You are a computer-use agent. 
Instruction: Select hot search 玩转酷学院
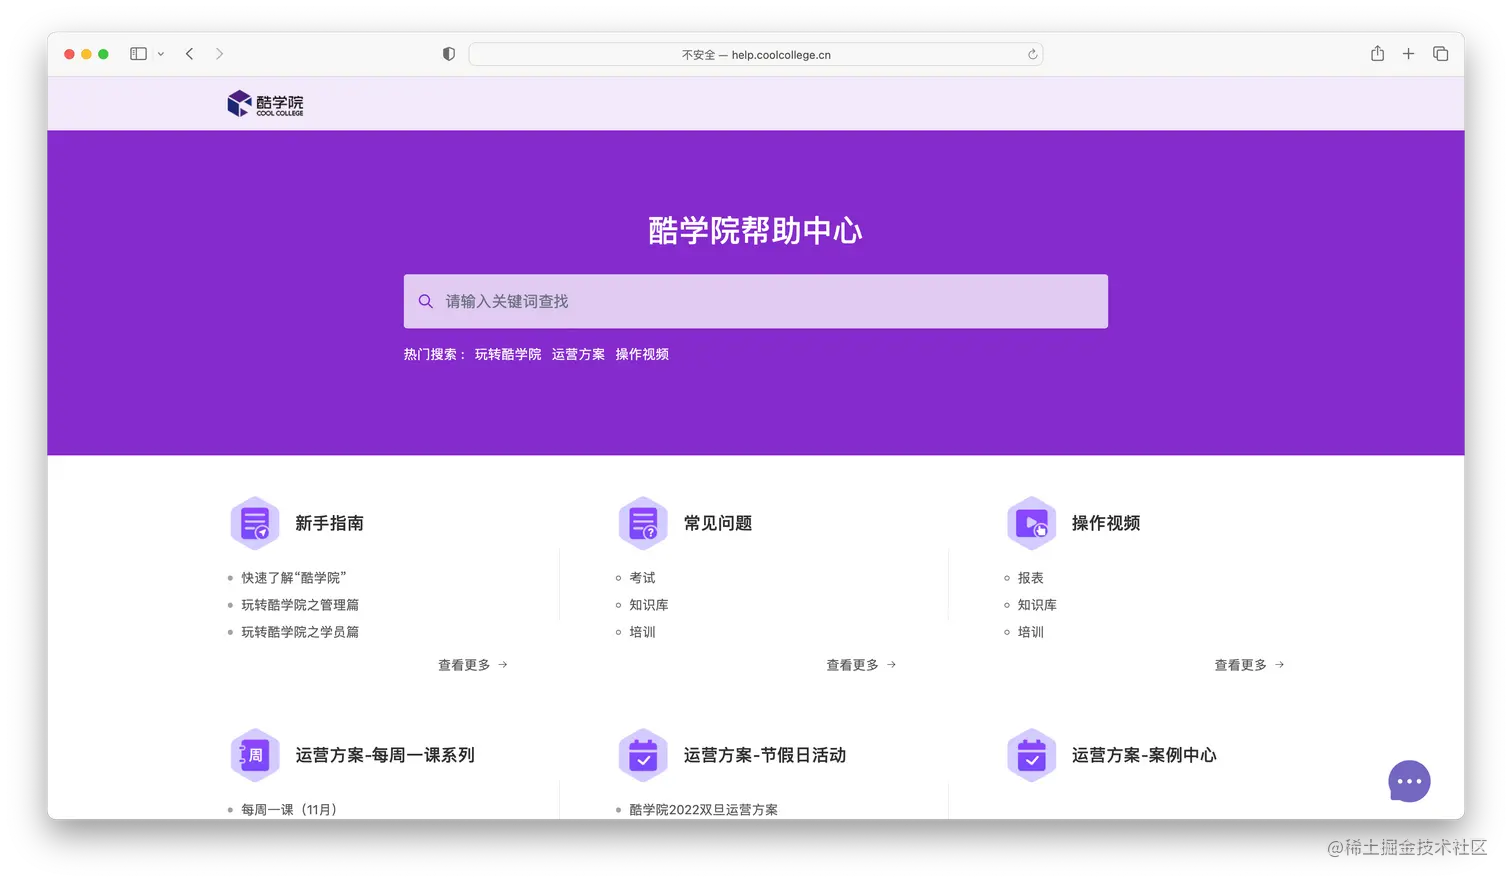tap(508, 354)
